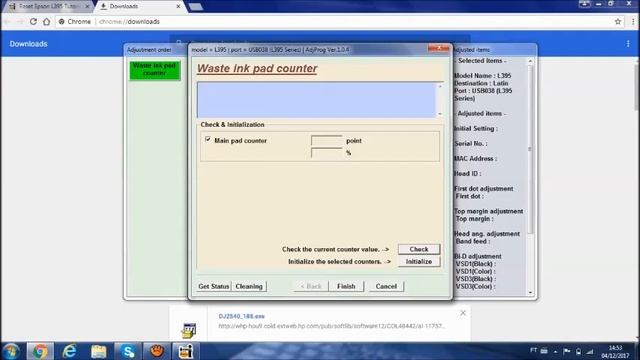Remove DJ2540_188.exe entry with X icon
The height and width of the screenshot is (360, 640).
pos(463,313)
